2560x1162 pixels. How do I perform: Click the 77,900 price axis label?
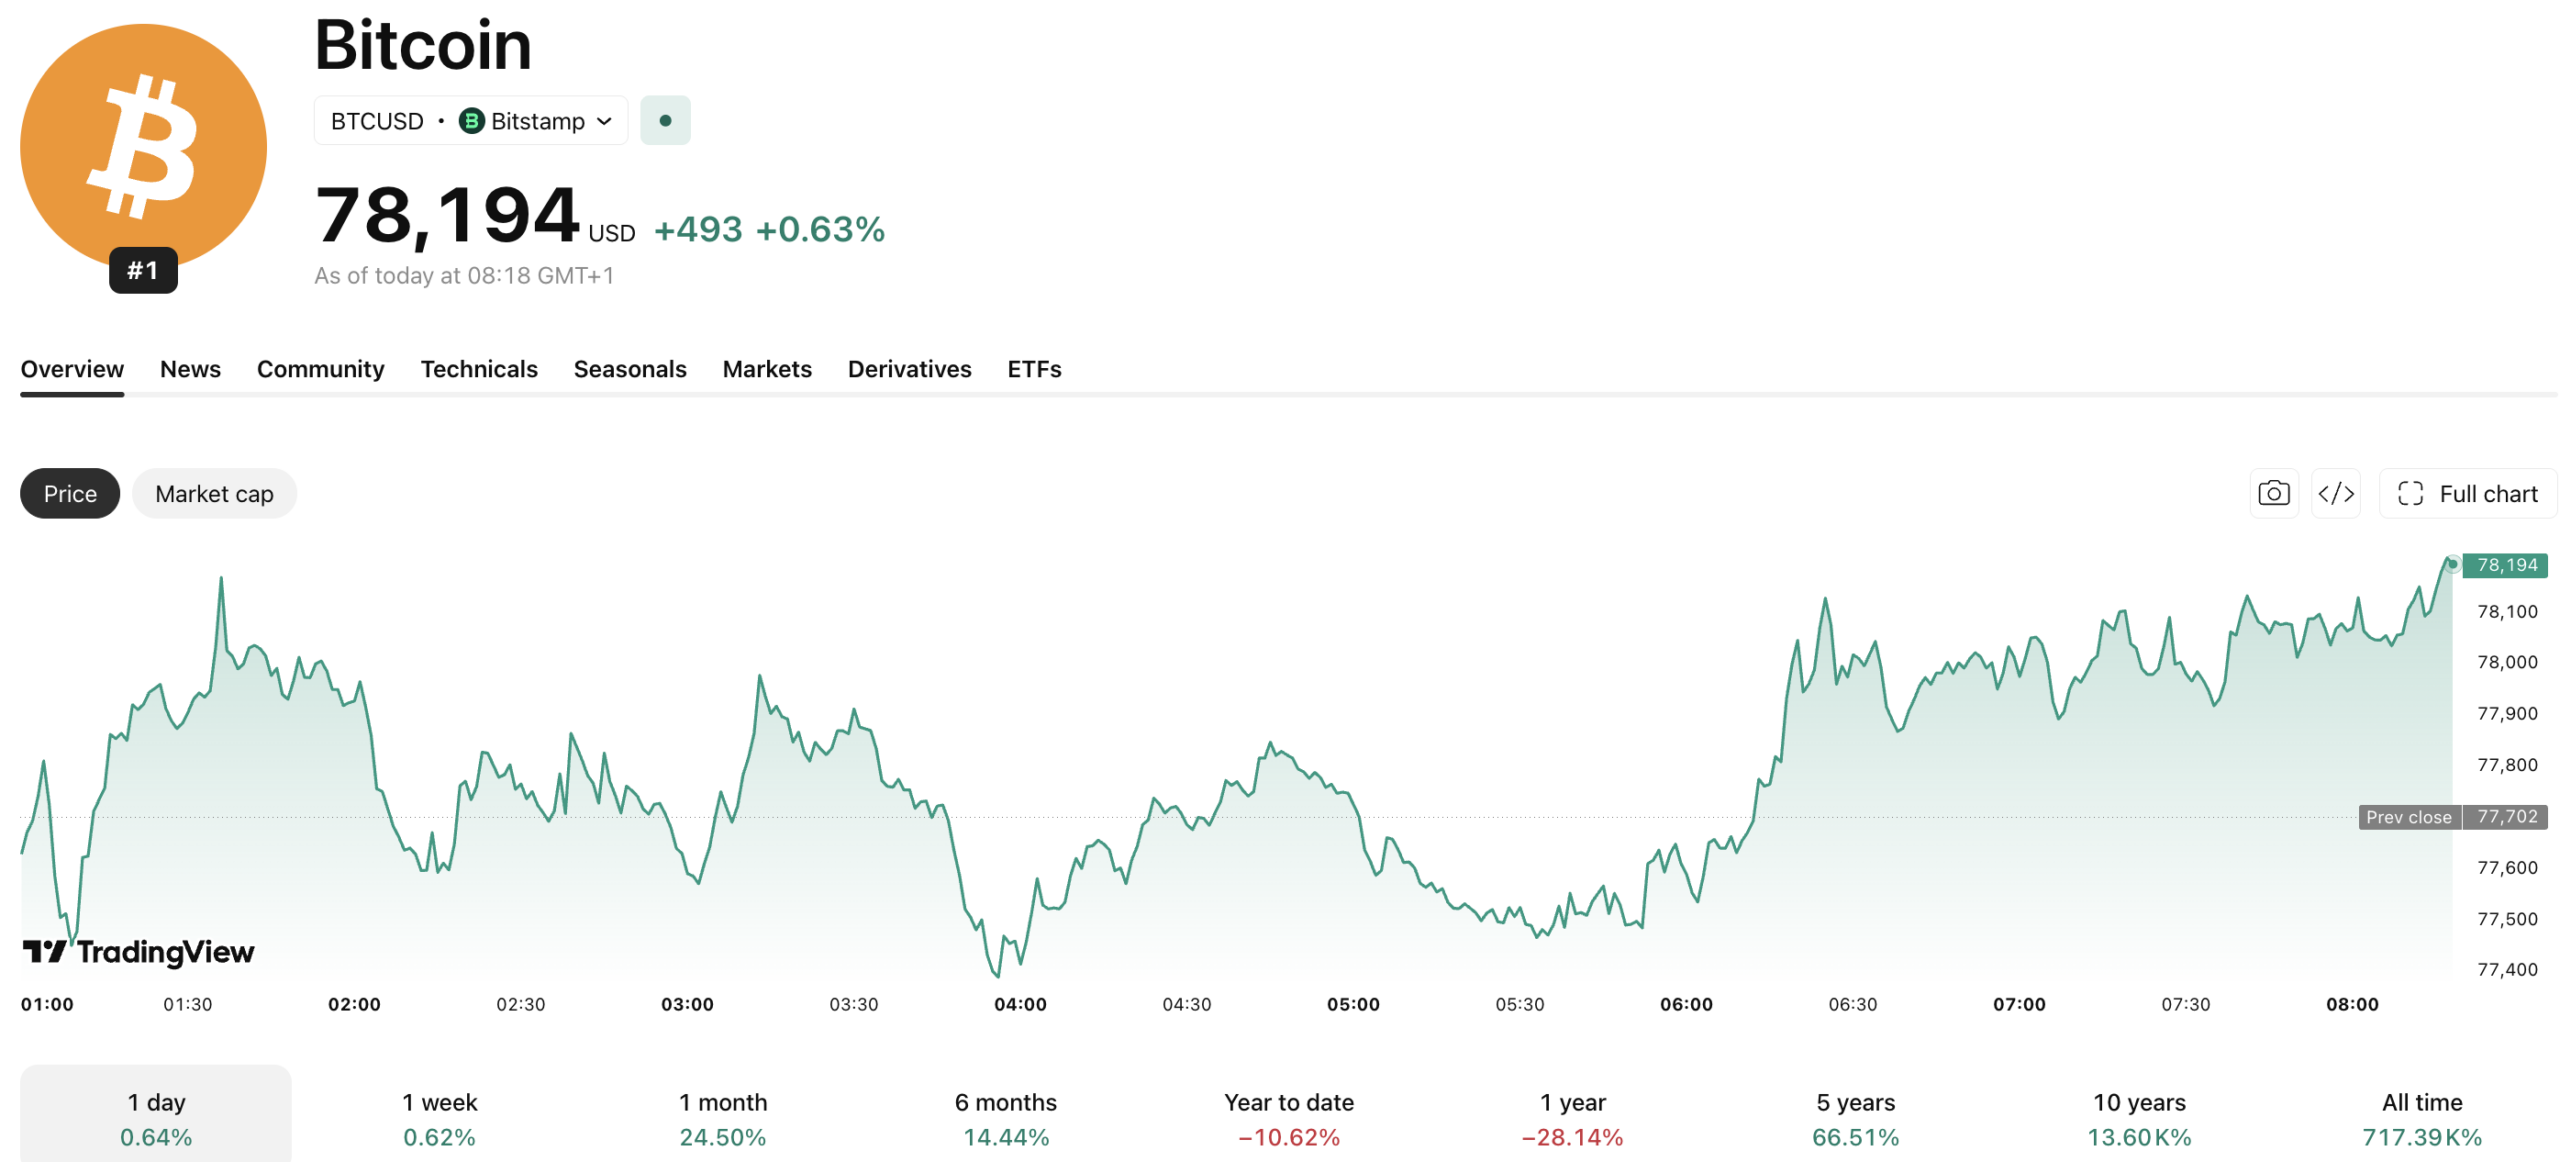[x=2507, y=713]
